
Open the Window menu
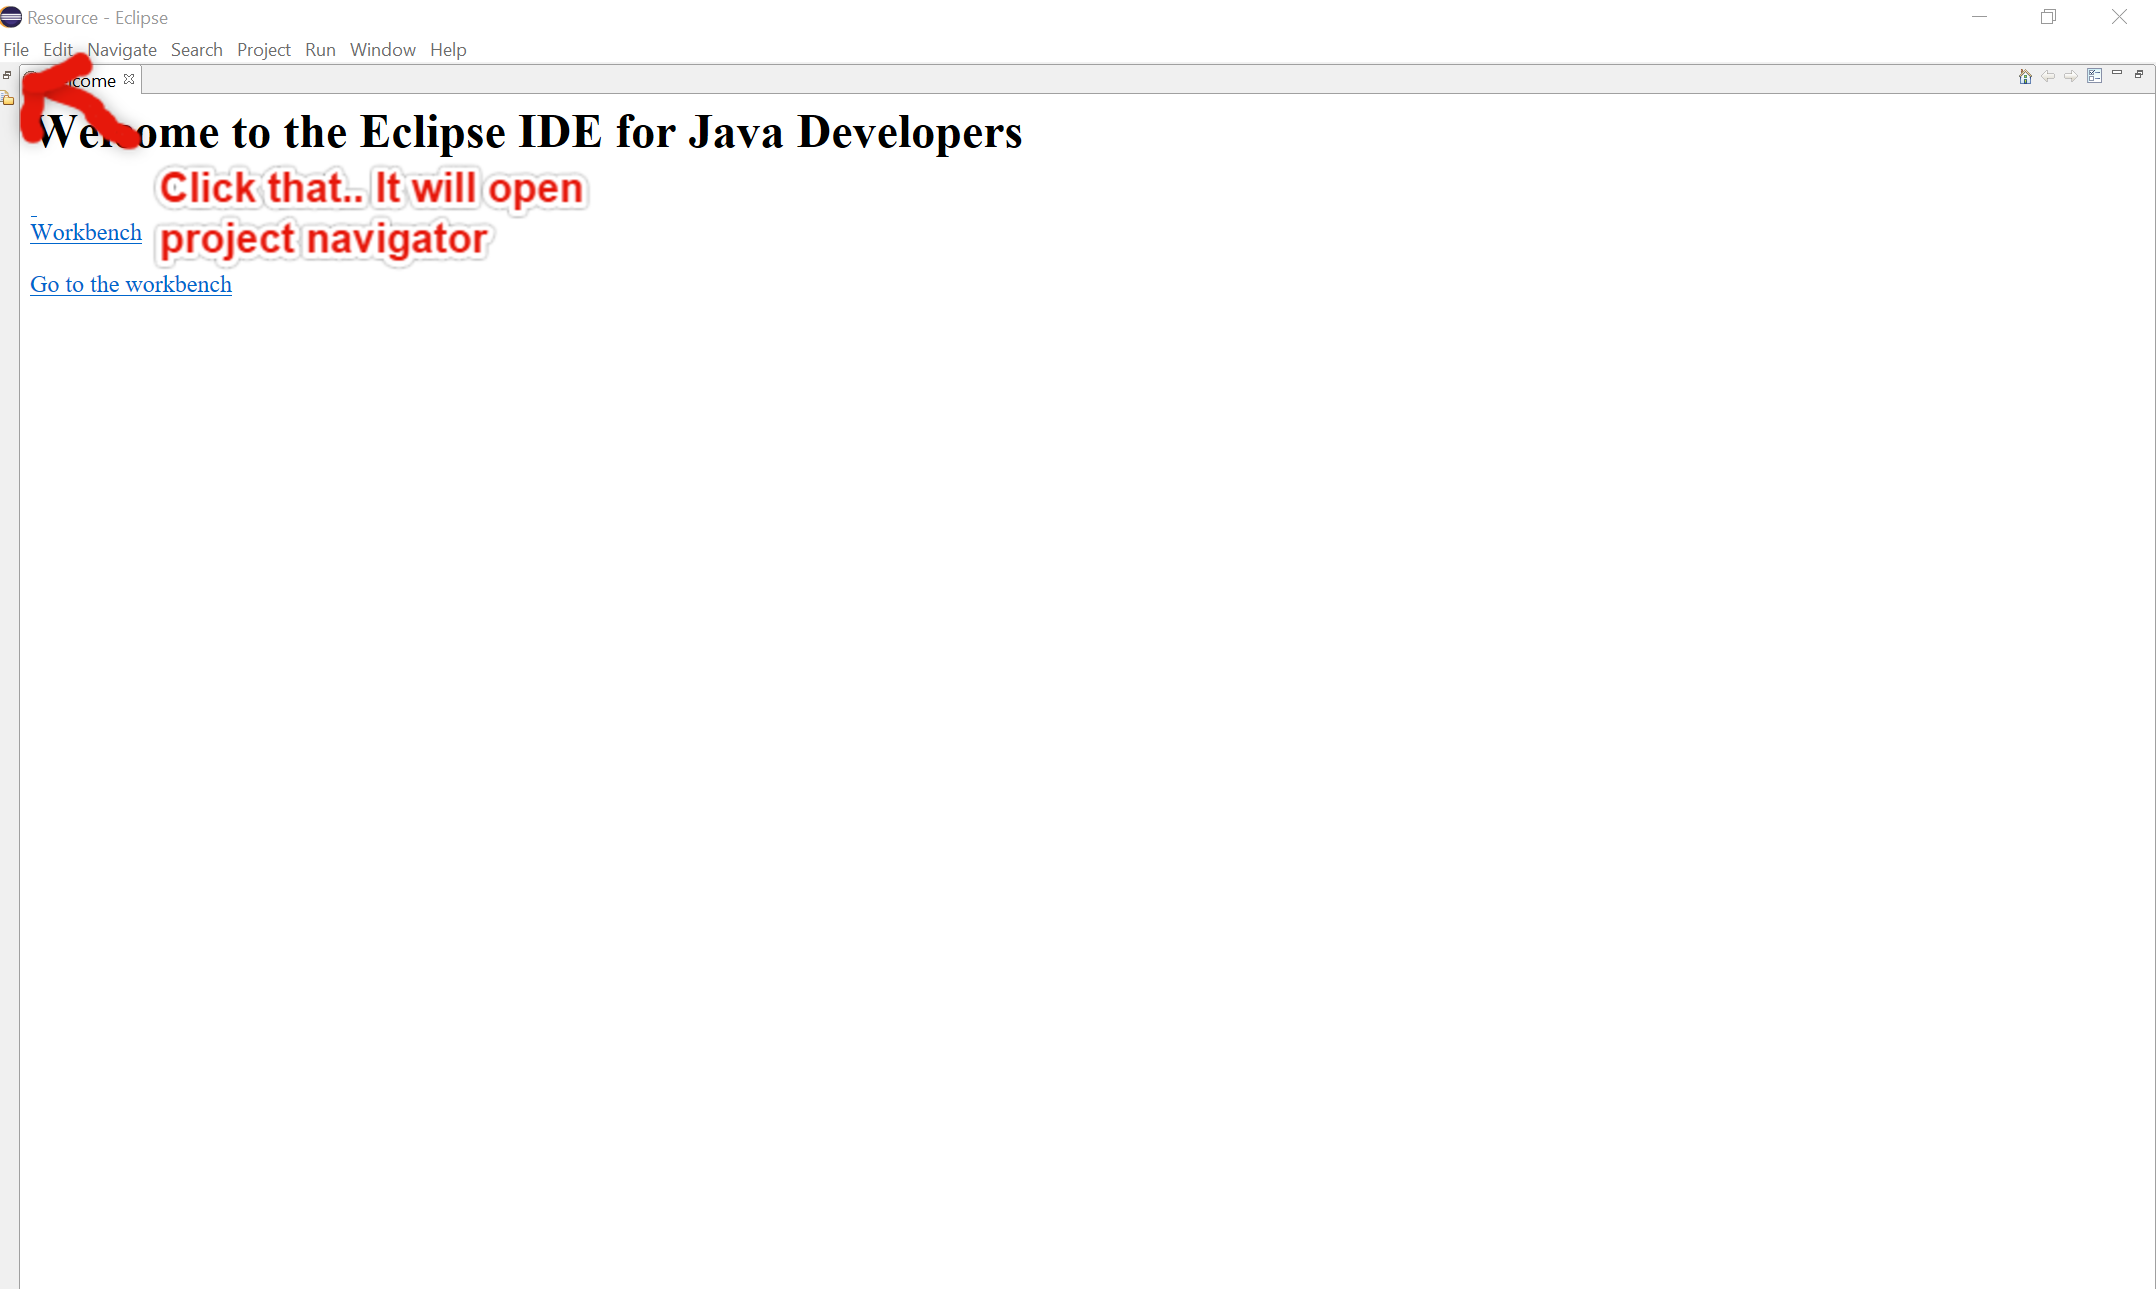point(383,50)
